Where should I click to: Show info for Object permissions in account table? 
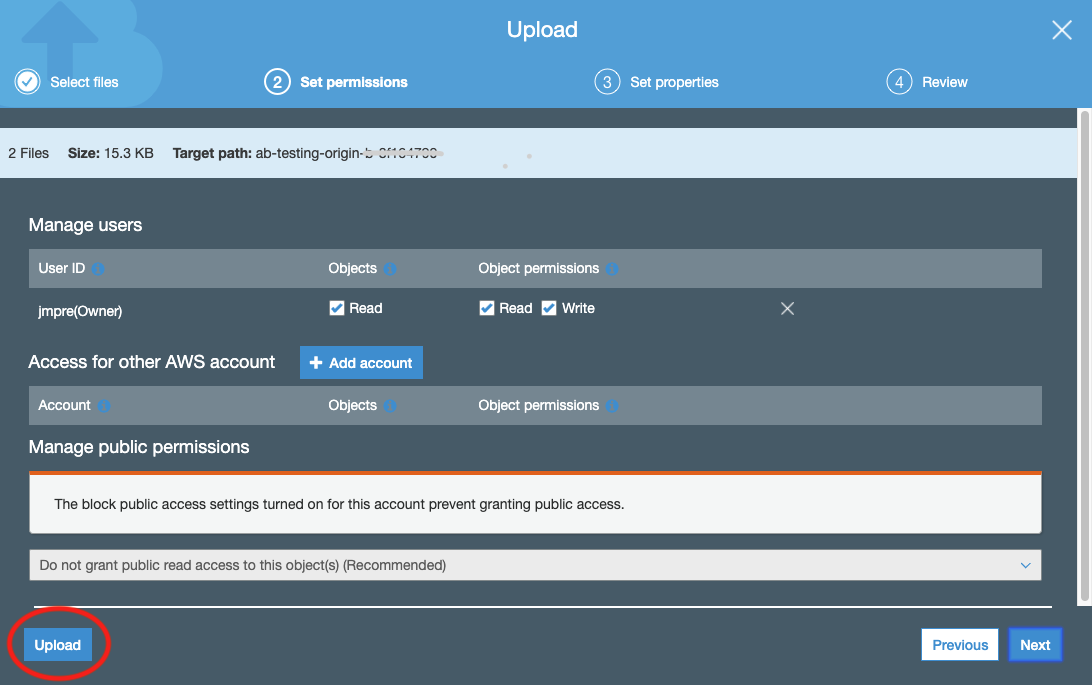click(x=612, y=406)
